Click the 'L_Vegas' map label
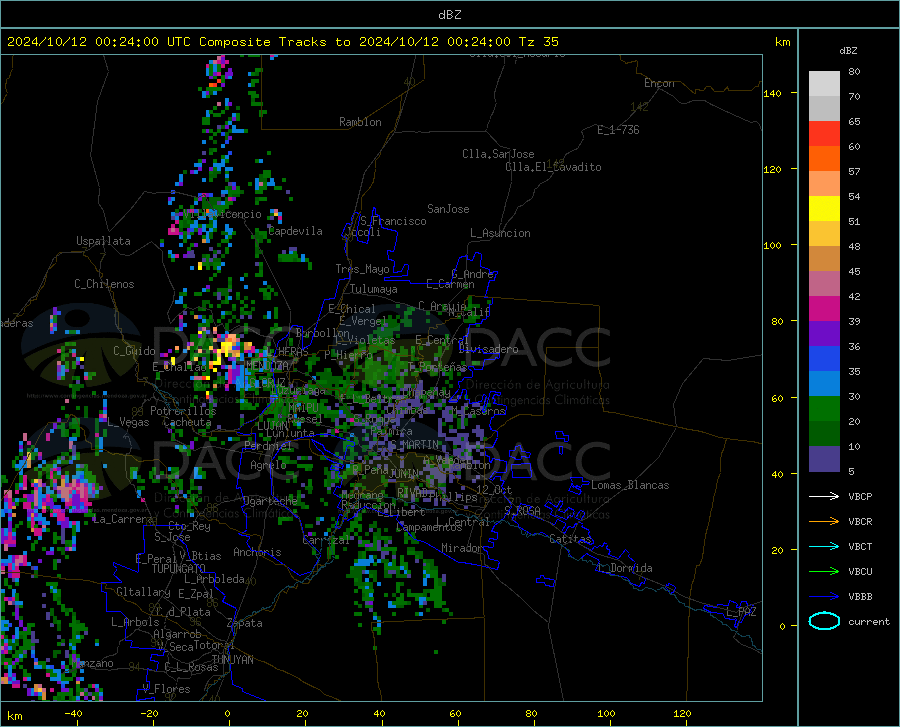Image resolution: width=900 pixels, height=727 pixels. 128,422
